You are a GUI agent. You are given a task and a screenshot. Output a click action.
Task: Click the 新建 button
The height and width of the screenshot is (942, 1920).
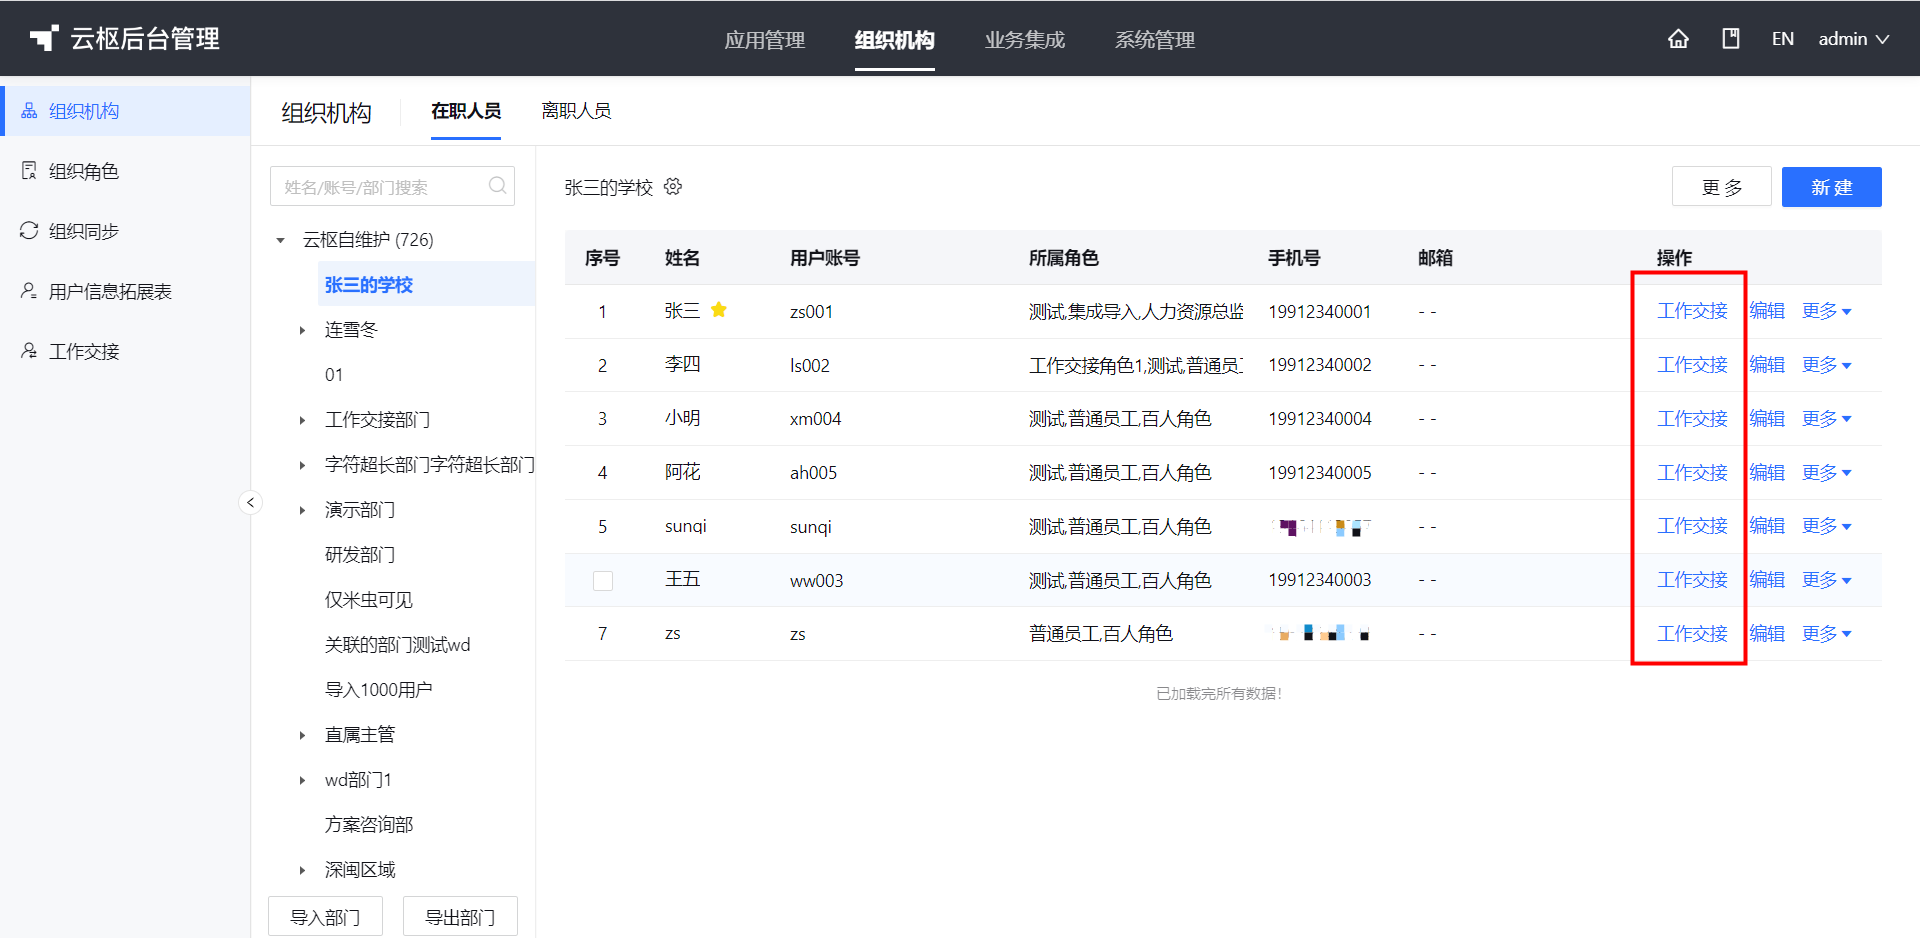1832,187
